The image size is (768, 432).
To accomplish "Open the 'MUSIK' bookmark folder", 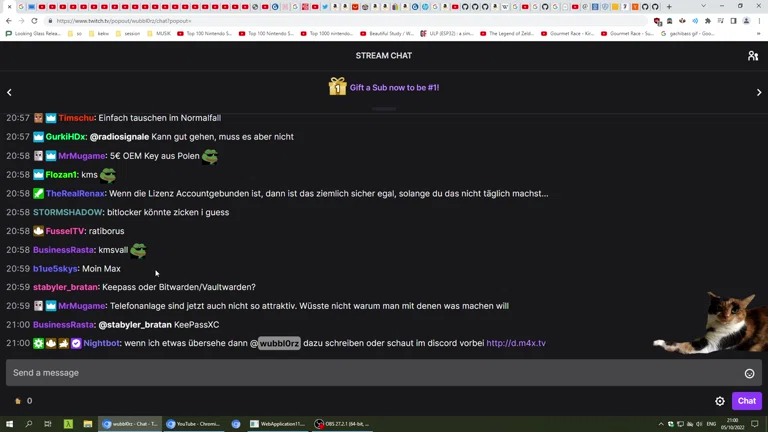I will (159, 34).
